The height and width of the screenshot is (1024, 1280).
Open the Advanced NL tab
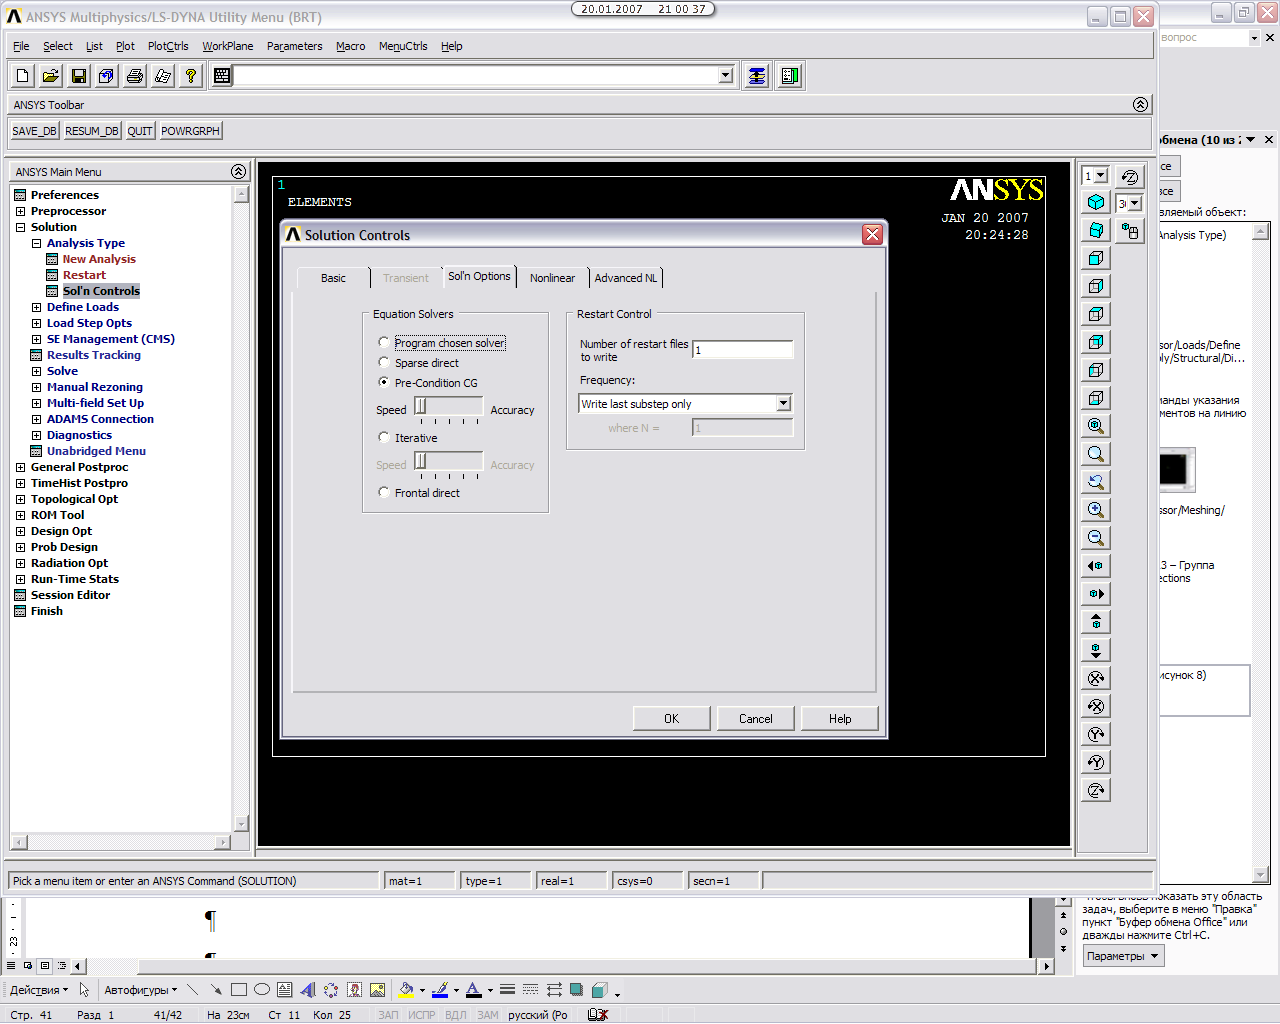[x=626, y=278]
